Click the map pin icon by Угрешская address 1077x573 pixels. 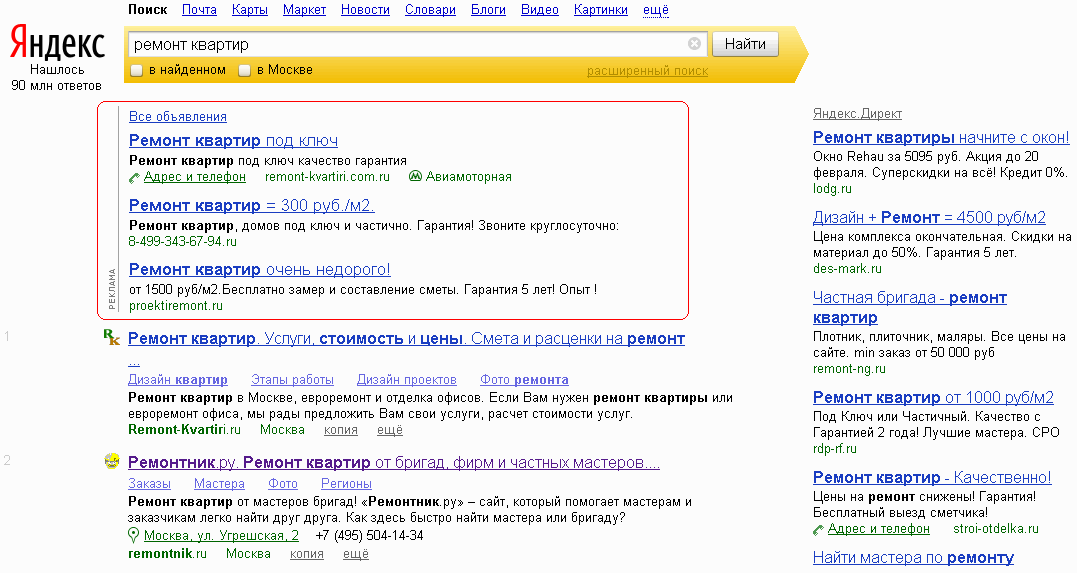coord(133,535)
